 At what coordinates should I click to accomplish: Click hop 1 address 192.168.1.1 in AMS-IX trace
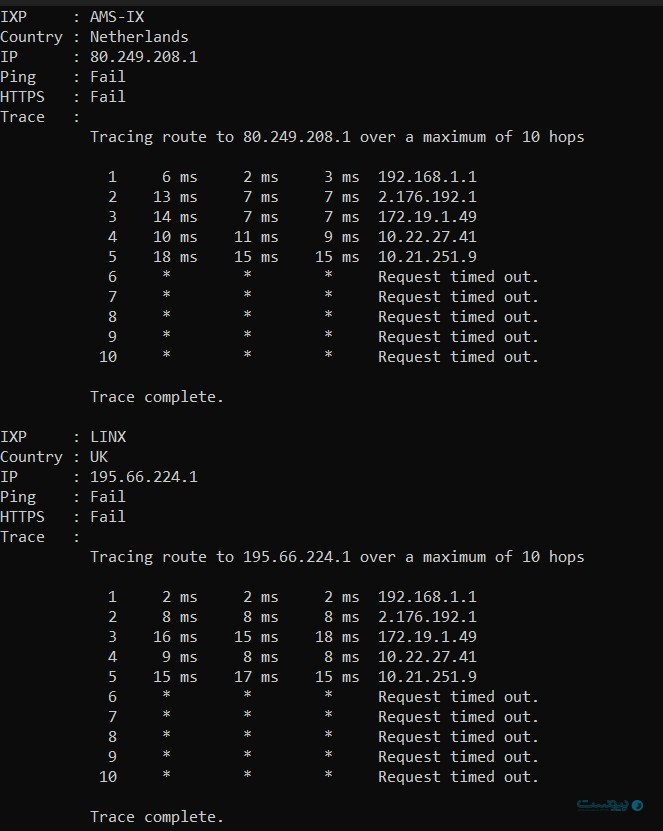[427, 177]
